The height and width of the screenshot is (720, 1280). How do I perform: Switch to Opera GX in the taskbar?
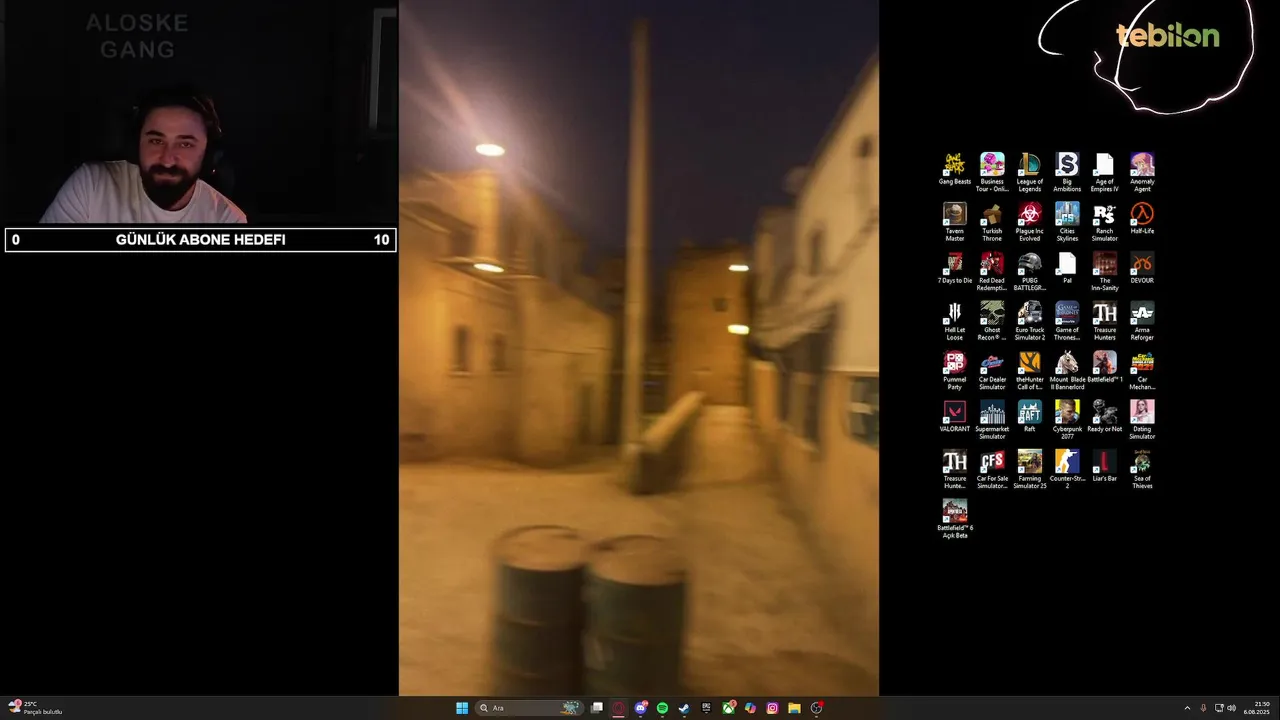point(619,708)
